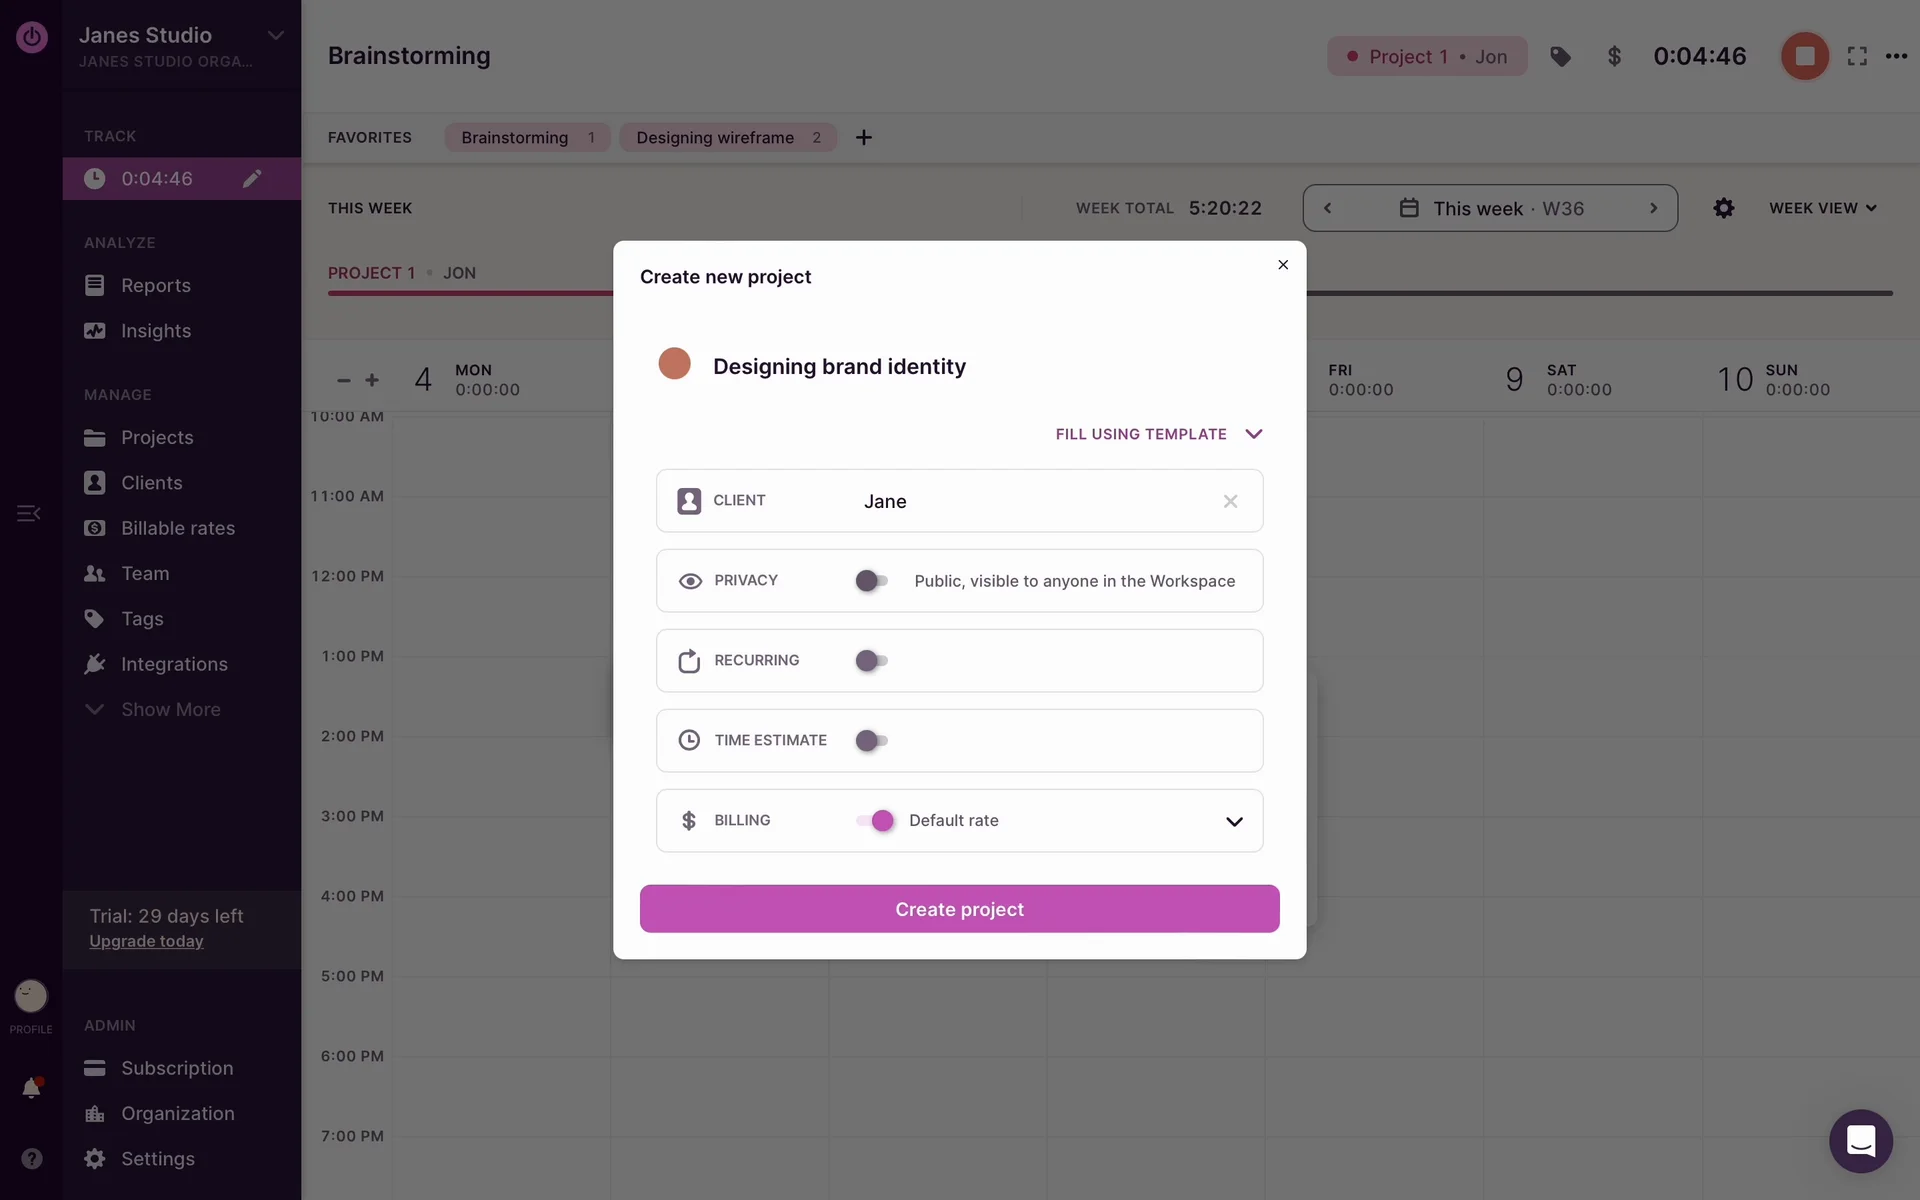1920x1200 pixels.
Task: Stop the running timer
Action: pyautogui.click(x=1804, y=56)
